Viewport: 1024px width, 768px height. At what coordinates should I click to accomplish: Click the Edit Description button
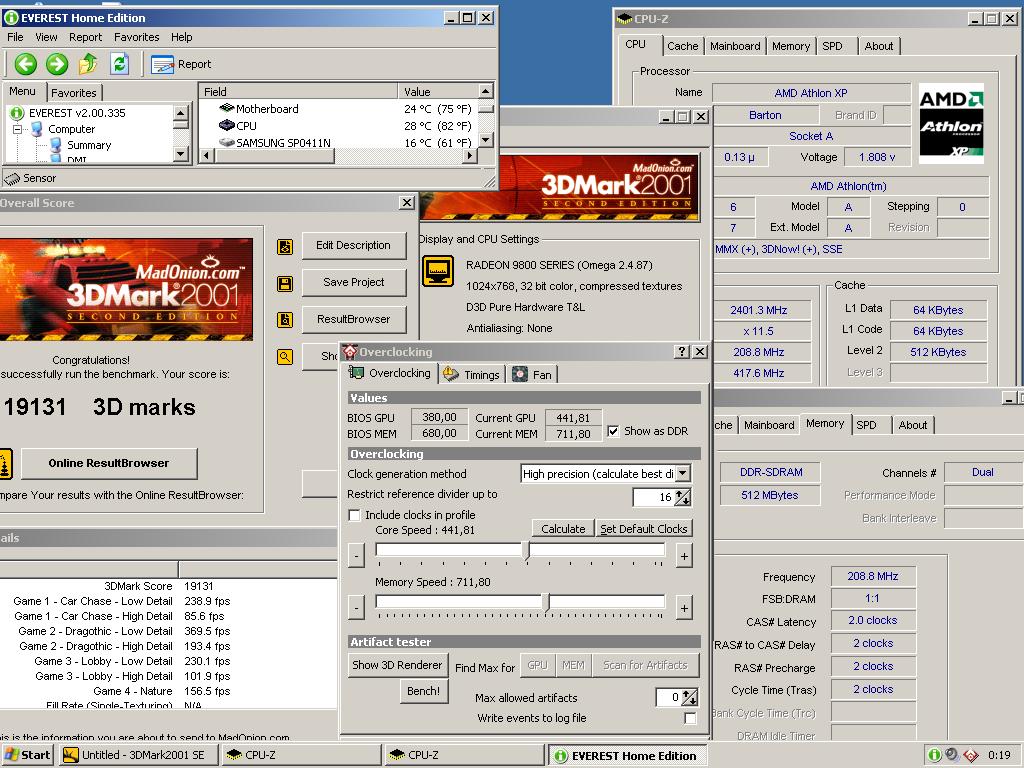click(353, 246)
